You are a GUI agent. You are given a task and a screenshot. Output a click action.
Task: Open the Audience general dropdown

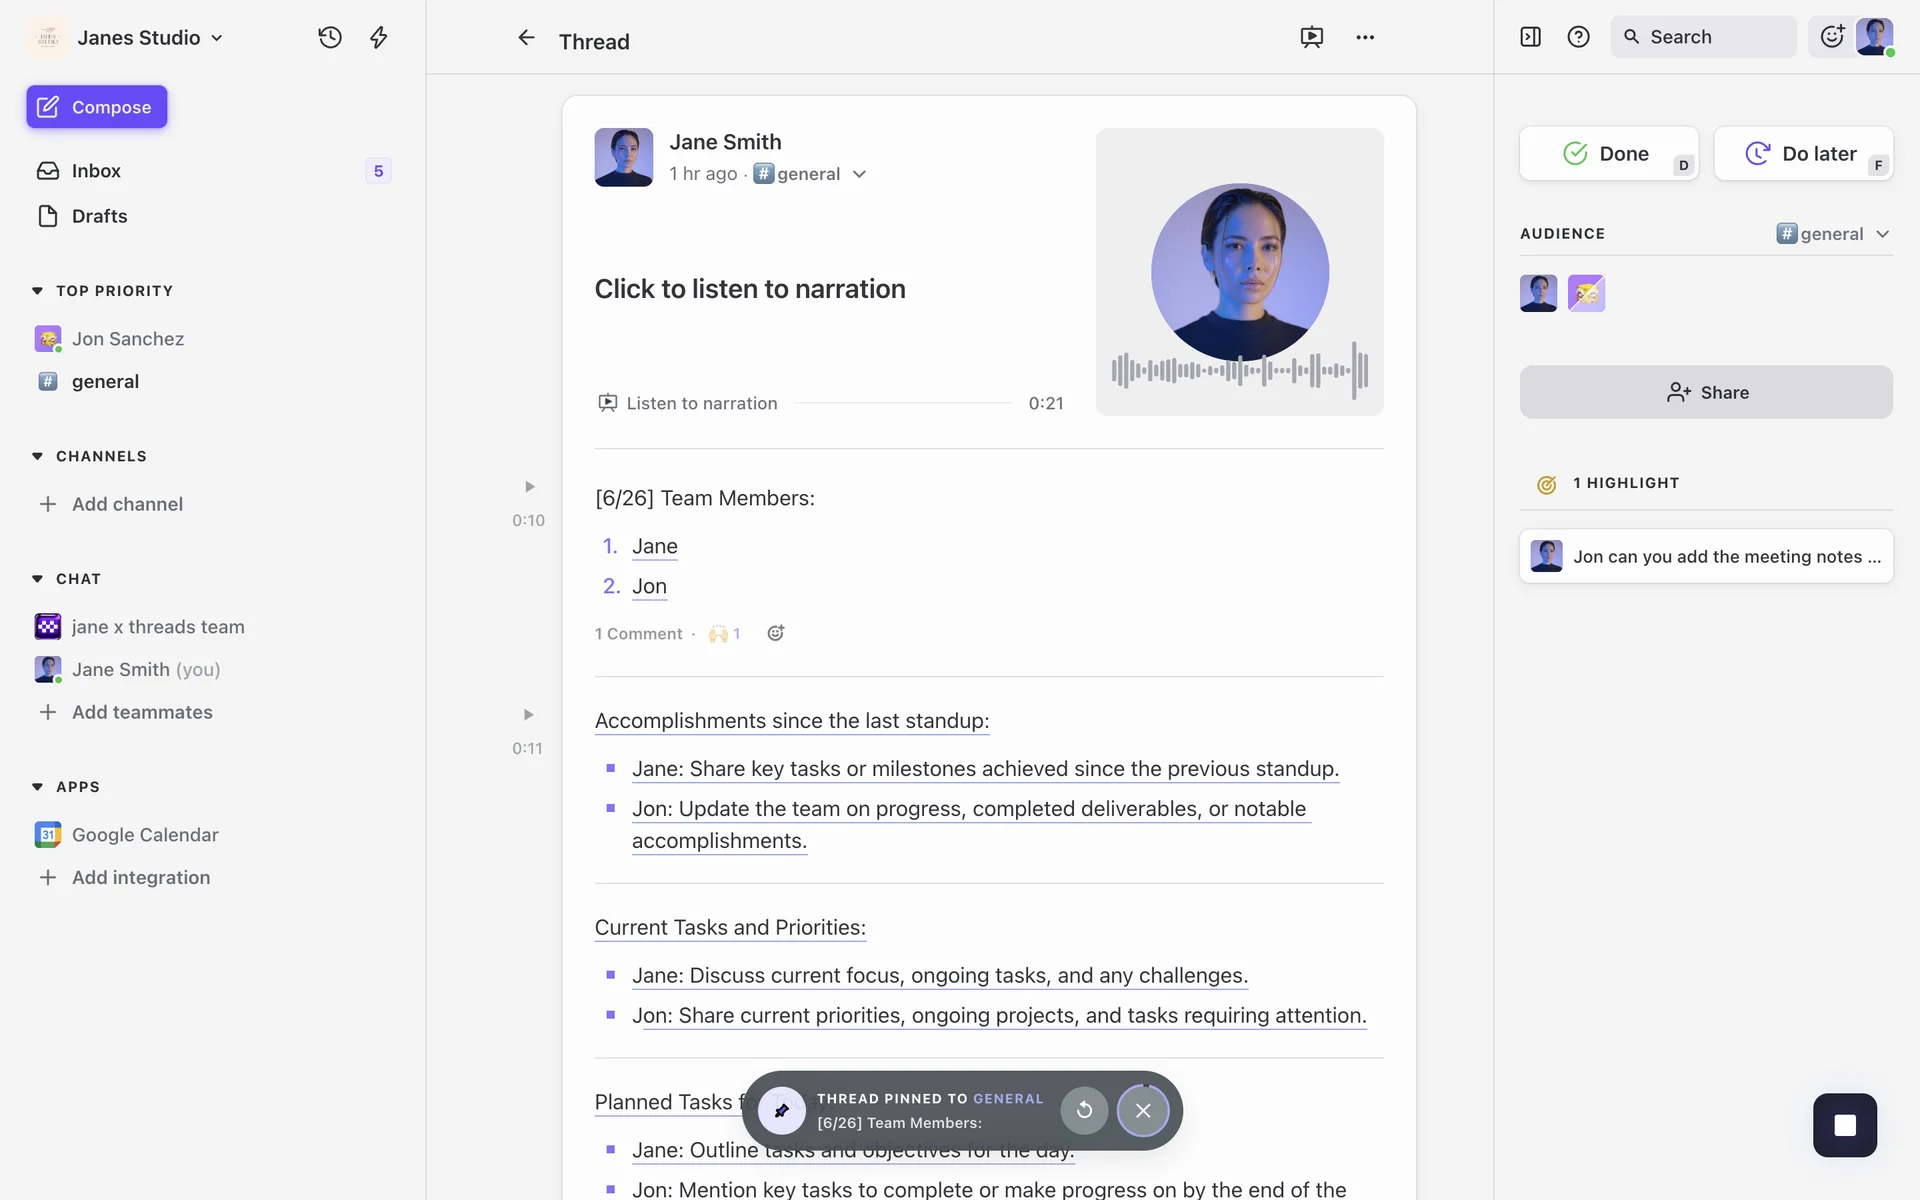tap(1833, 233)
